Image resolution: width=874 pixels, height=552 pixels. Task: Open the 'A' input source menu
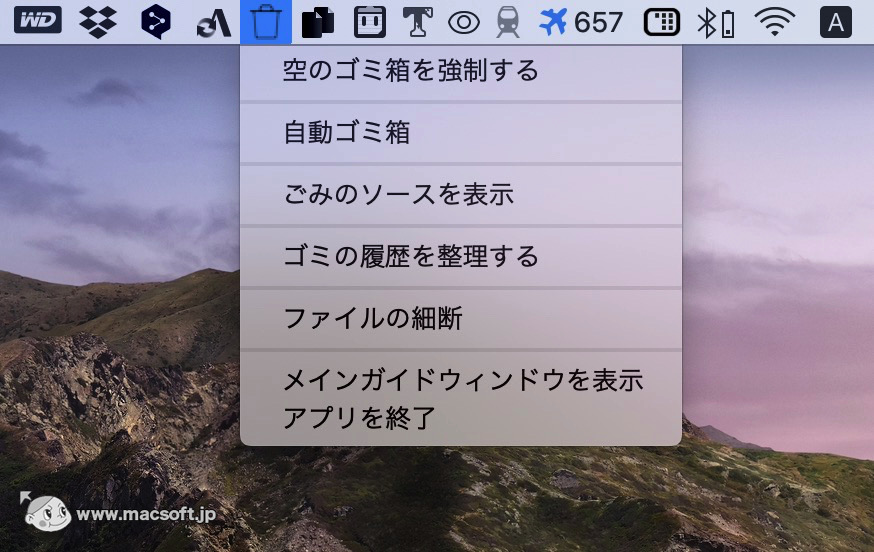[836, 22]
